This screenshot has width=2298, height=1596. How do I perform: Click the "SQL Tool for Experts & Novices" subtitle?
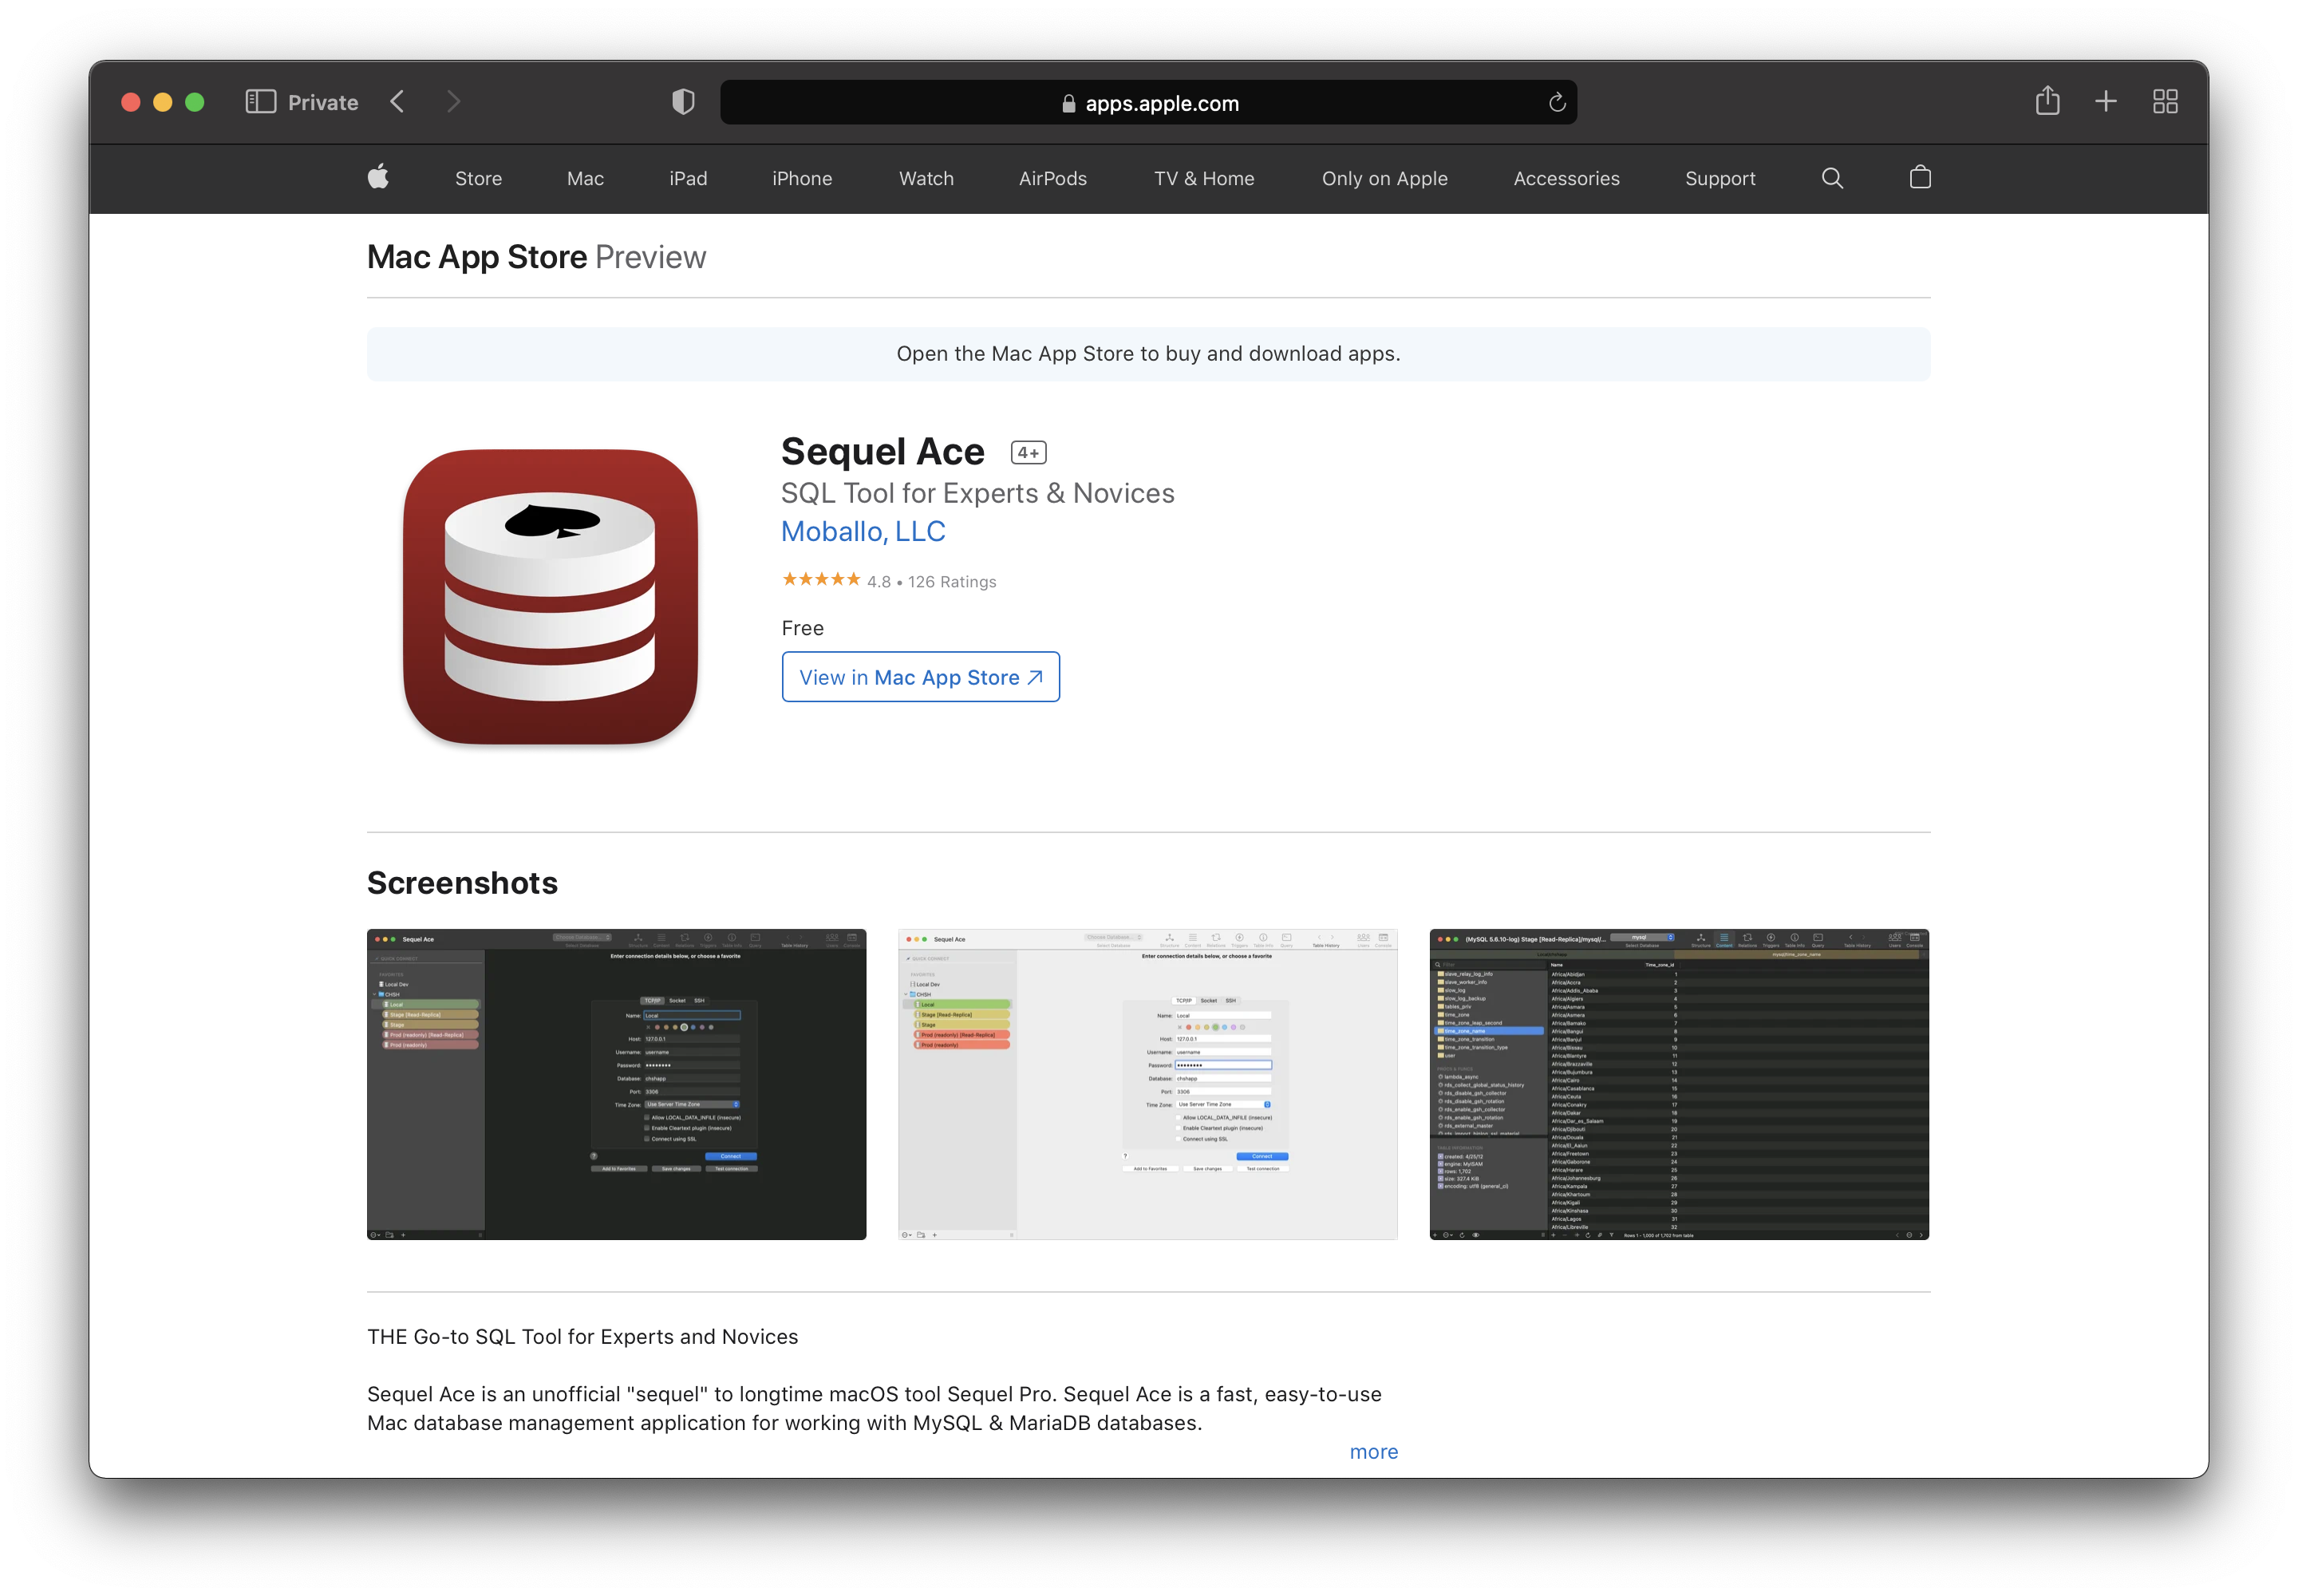click(x=977, y=493)
